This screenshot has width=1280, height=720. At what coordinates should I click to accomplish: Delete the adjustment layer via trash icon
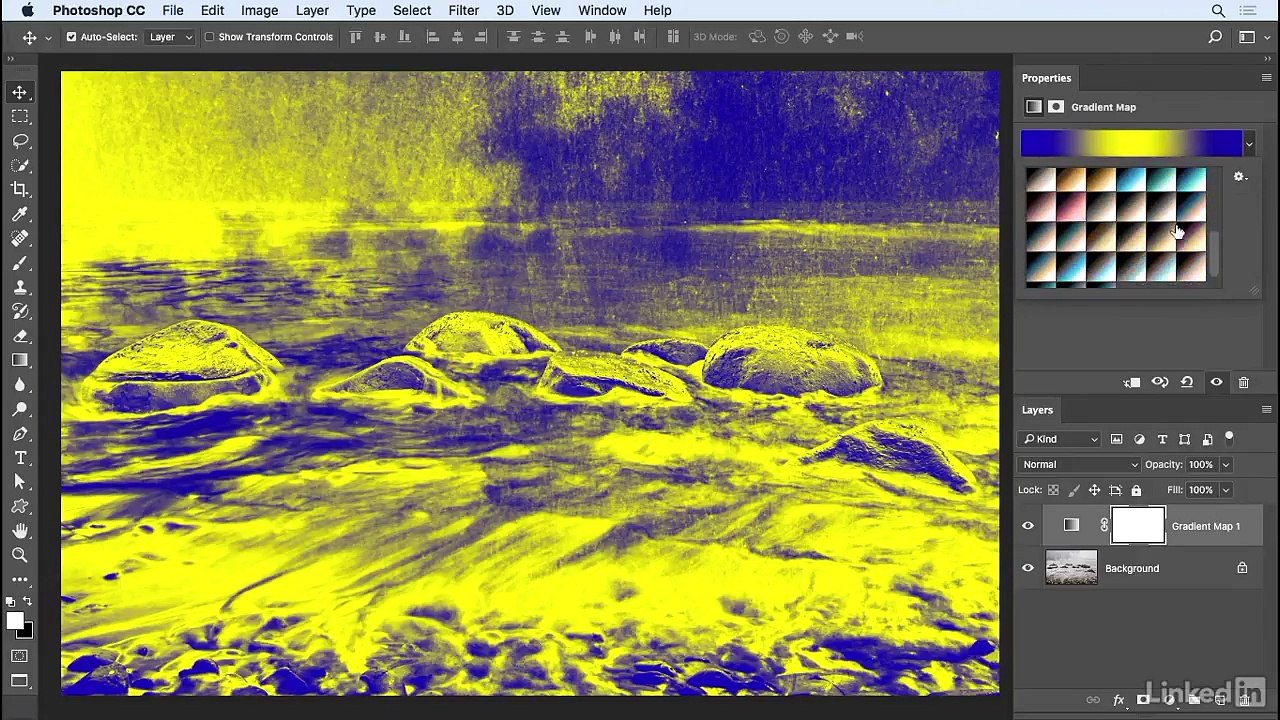coord(1244,383)
